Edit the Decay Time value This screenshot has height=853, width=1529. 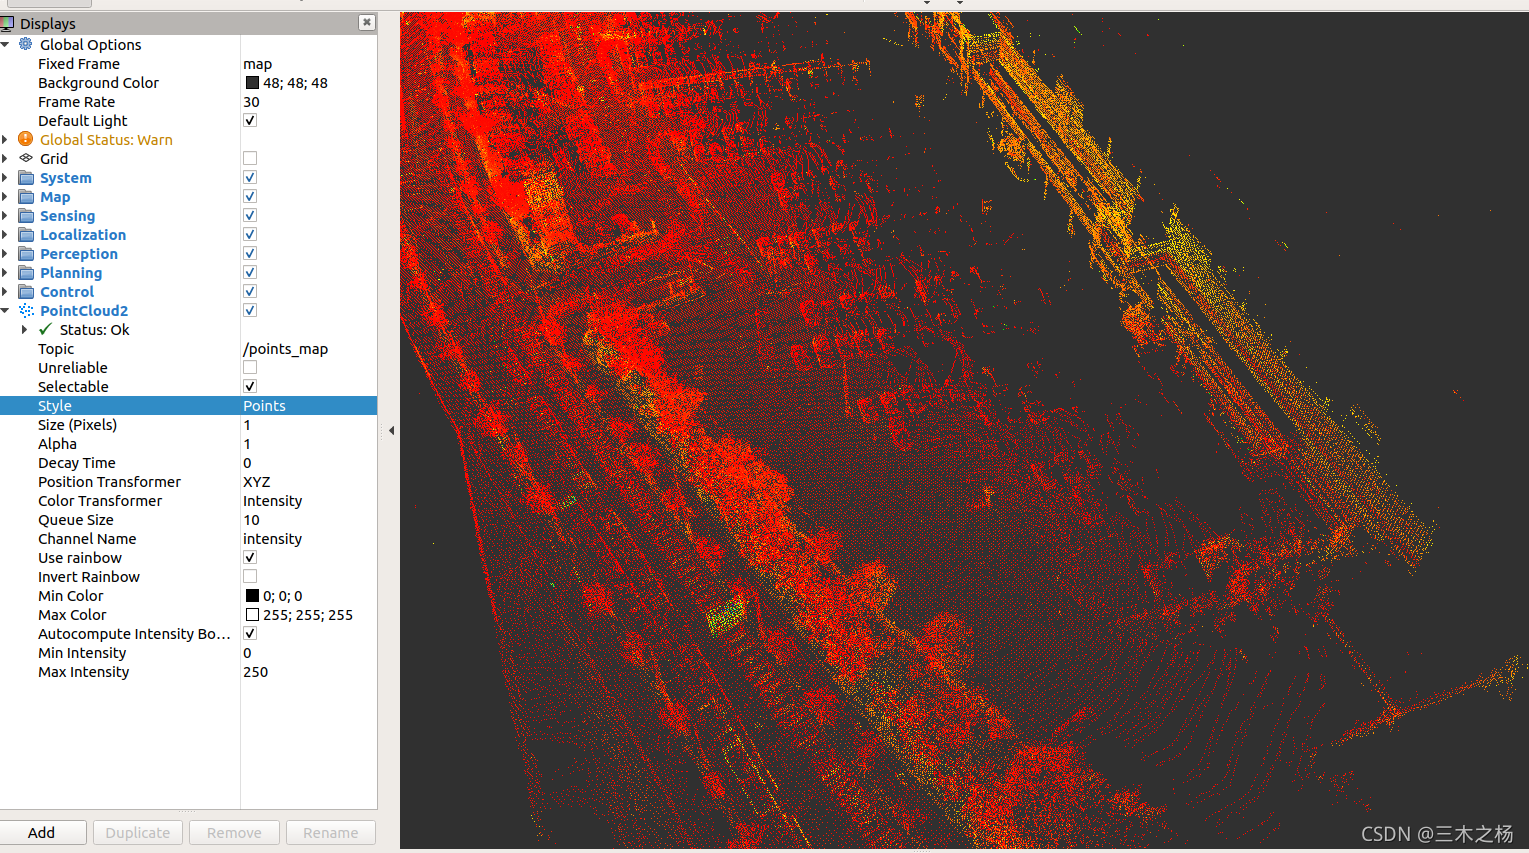(309, 462)
